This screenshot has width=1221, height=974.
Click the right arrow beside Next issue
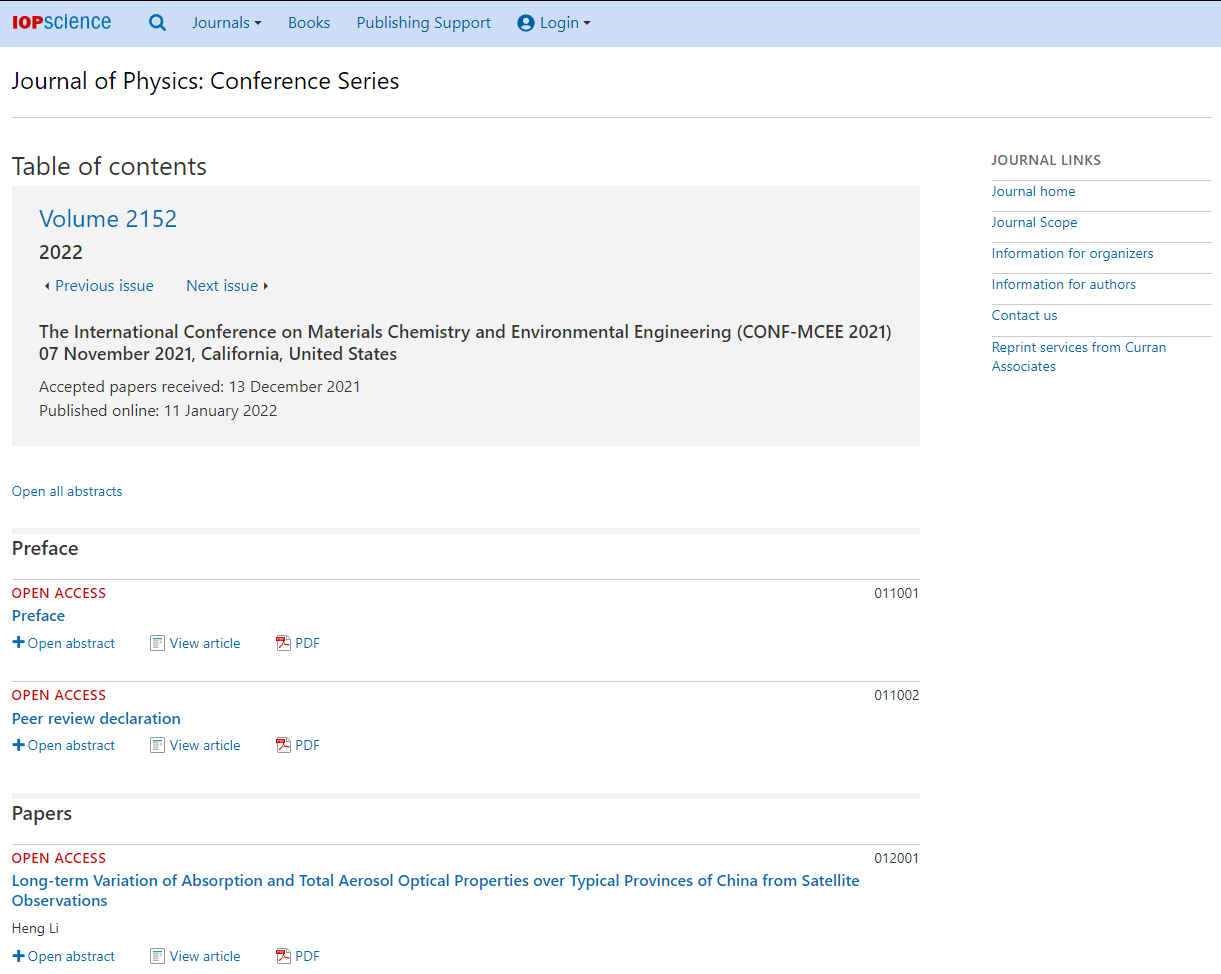point(266,286)
